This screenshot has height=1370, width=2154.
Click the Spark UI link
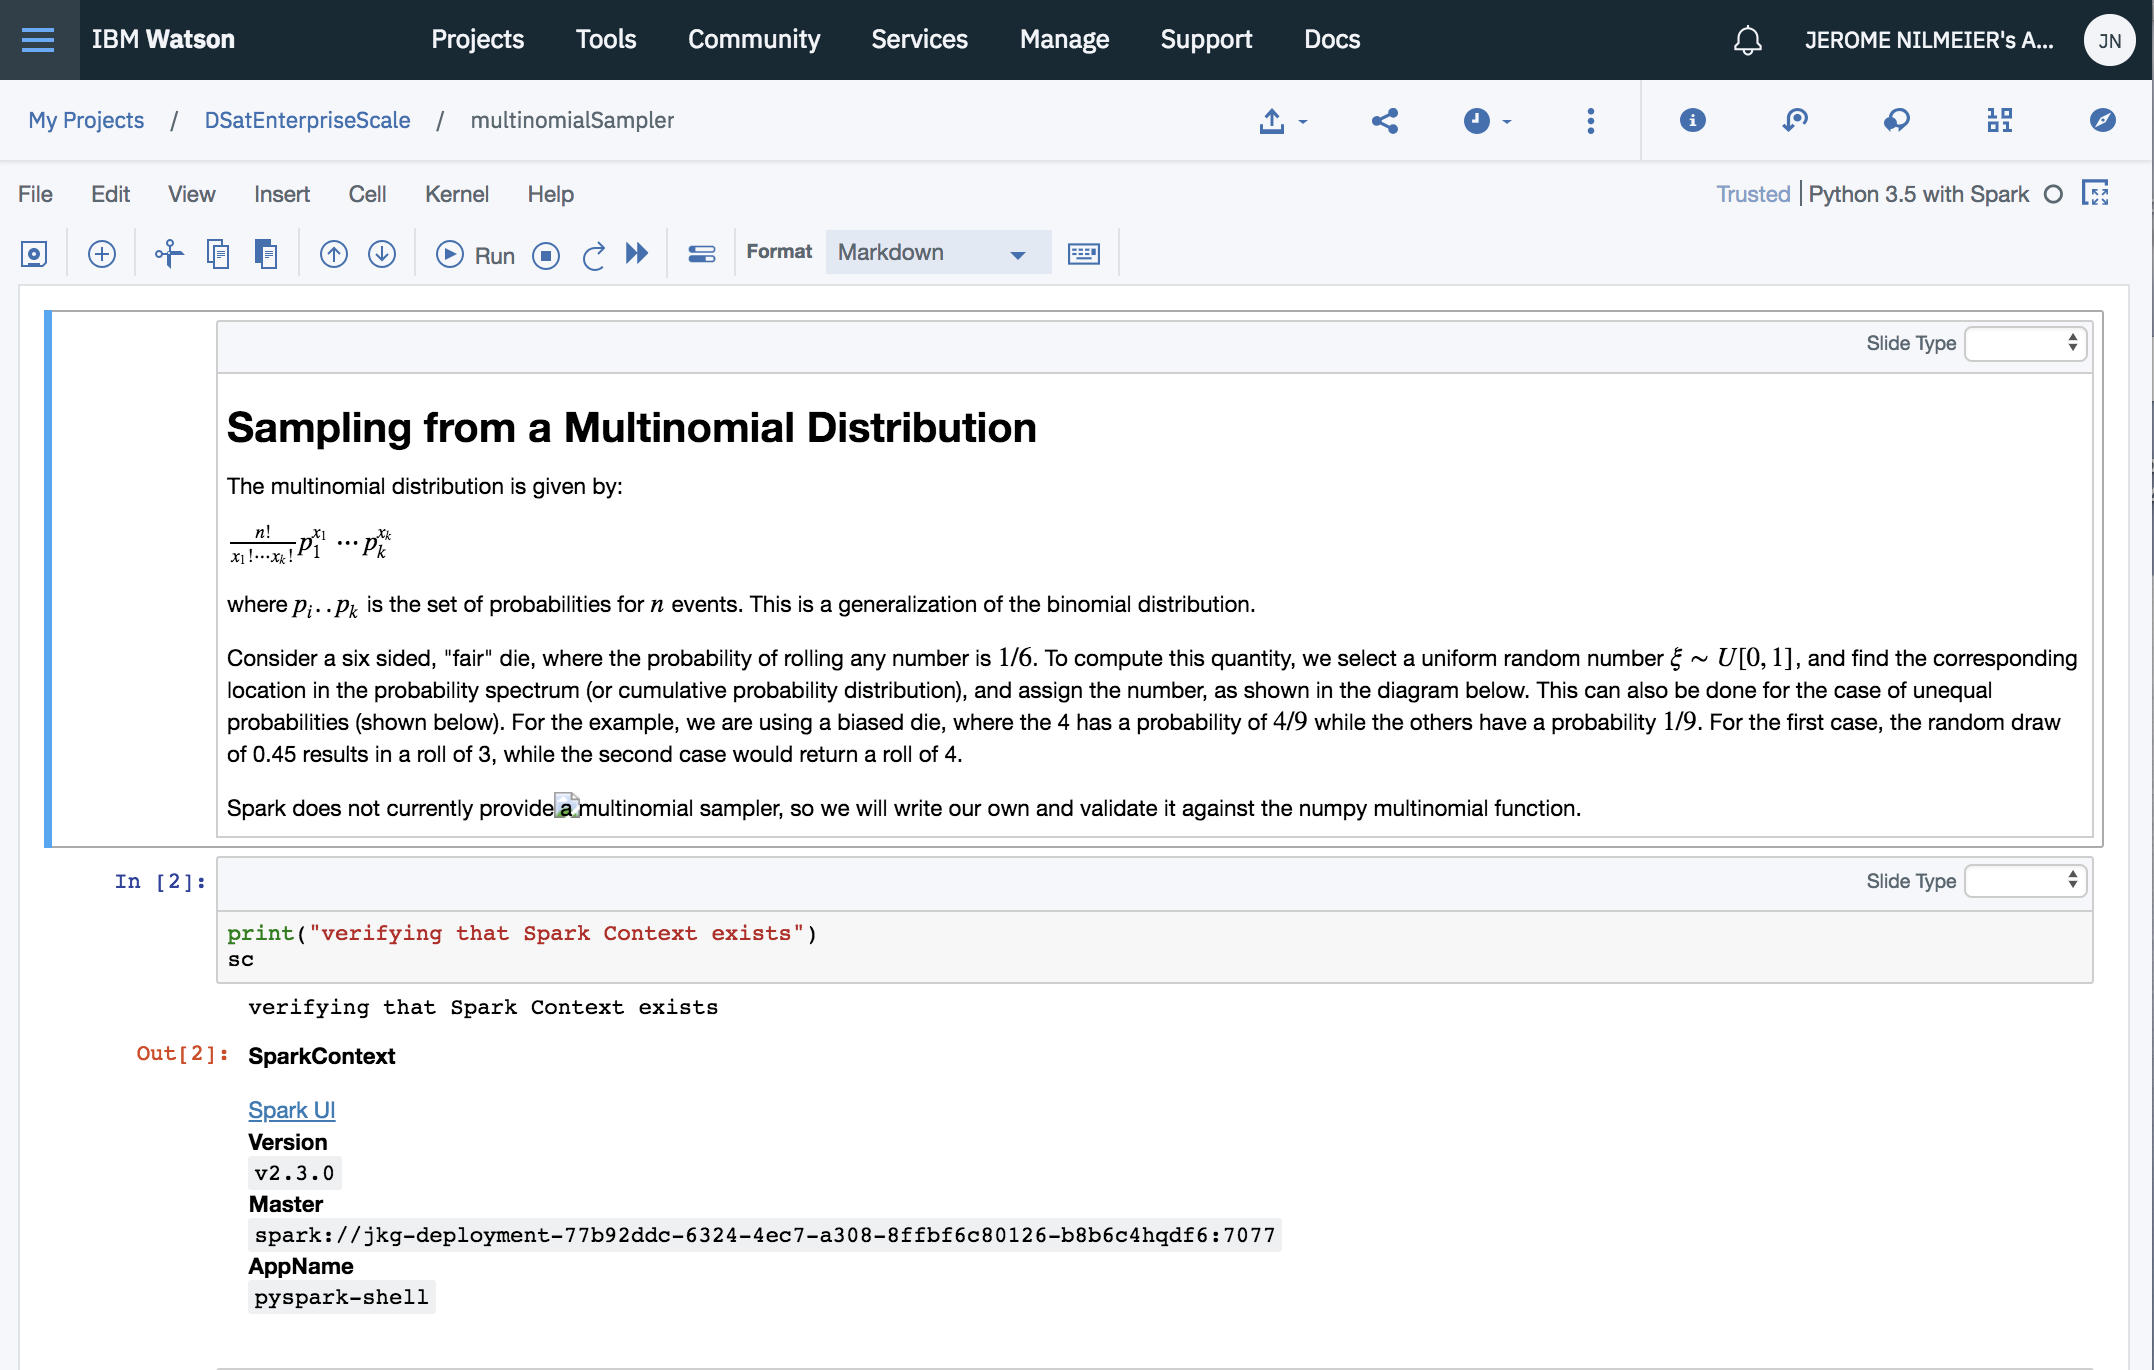(x=291, y=1110)
